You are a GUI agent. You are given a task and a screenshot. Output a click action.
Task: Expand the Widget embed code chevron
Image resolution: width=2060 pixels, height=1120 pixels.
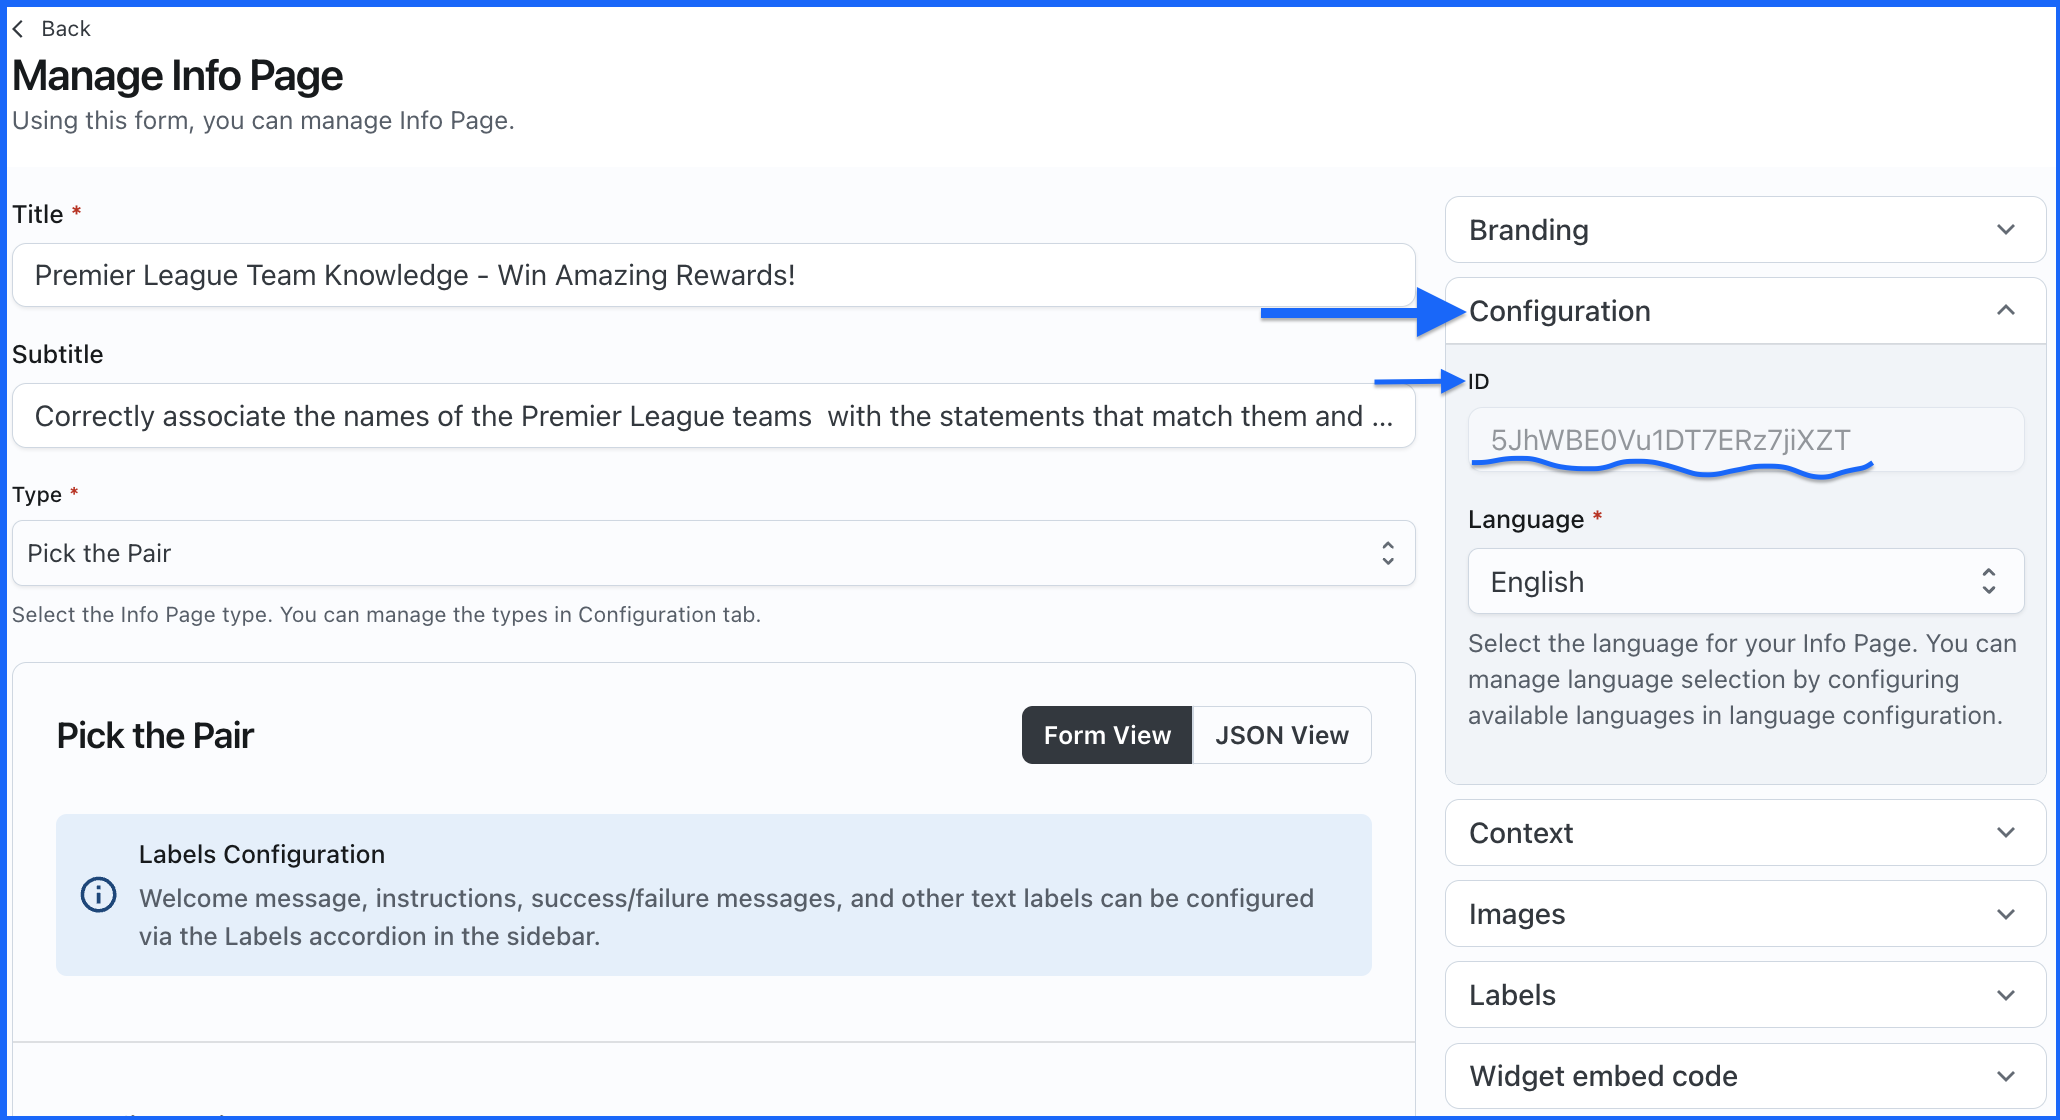(x=2005, y=1076)
